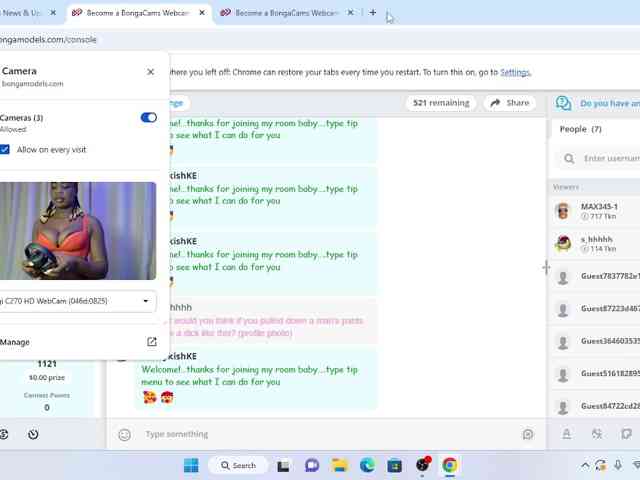Click the middle icon below people list
Screen dimensions: 640x480
click(x=597, y=434)
